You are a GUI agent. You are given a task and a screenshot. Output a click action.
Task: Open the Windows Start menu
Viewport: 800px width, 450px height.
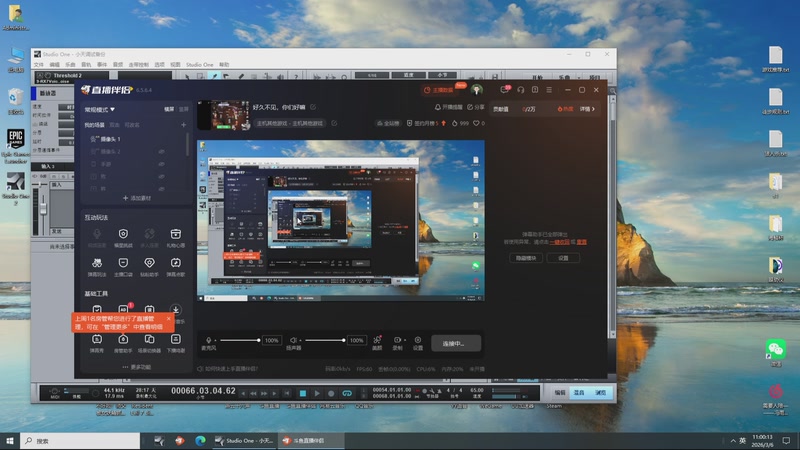[x=10, y=441]
